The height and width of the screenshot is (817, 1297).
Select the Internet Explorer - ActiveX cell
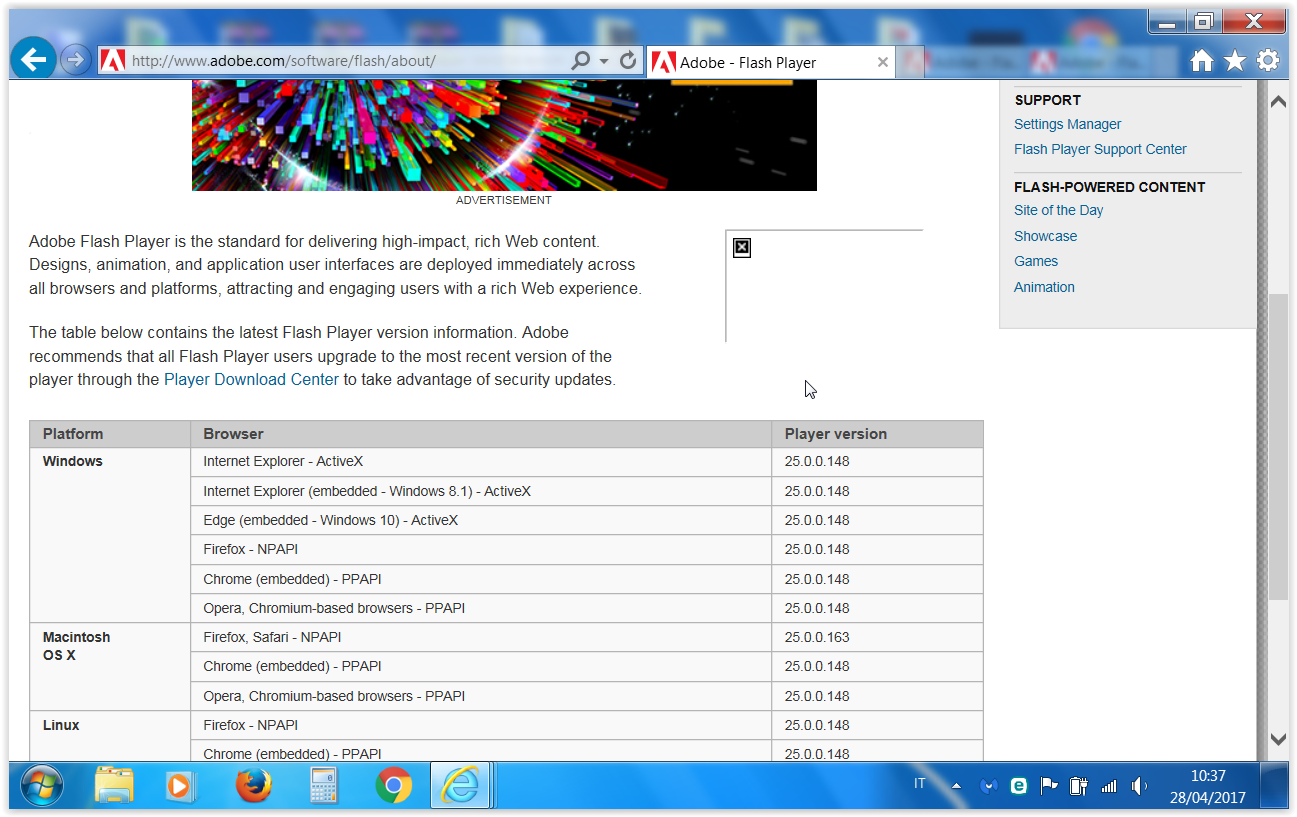(x=481, y=462)
